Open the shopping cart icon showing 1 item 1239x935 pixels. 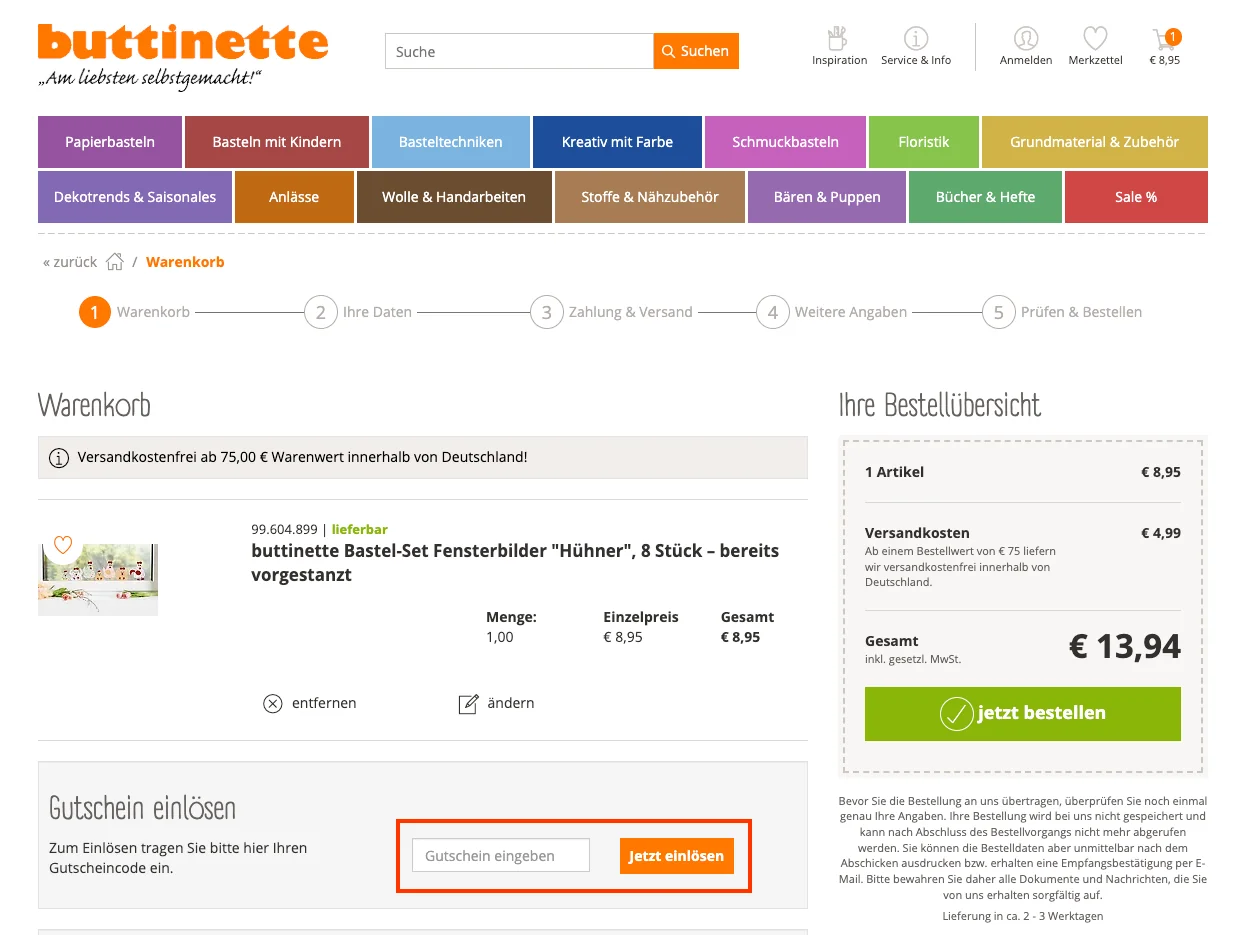[x=1163, y=36]
